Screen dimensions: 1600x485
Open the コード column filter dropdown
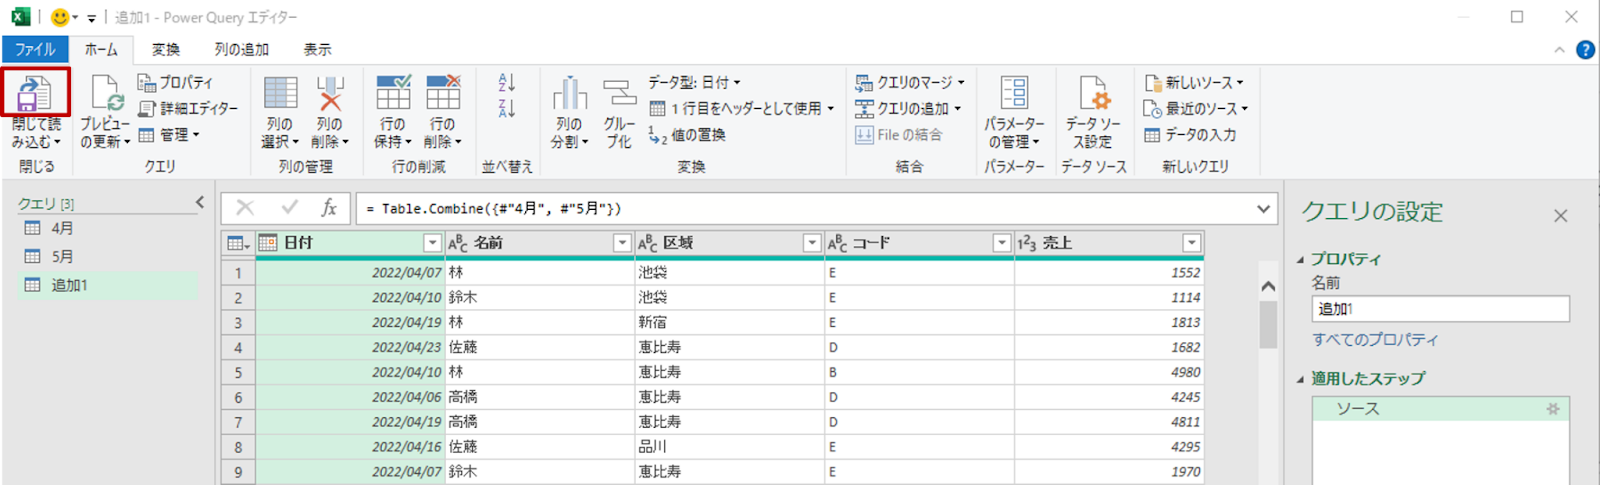(x=1001, y=243)
